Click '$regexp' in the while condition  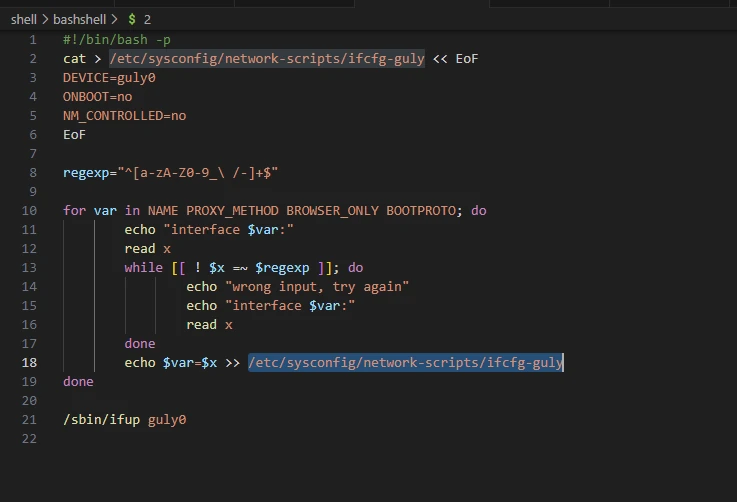tap(282, 267)
